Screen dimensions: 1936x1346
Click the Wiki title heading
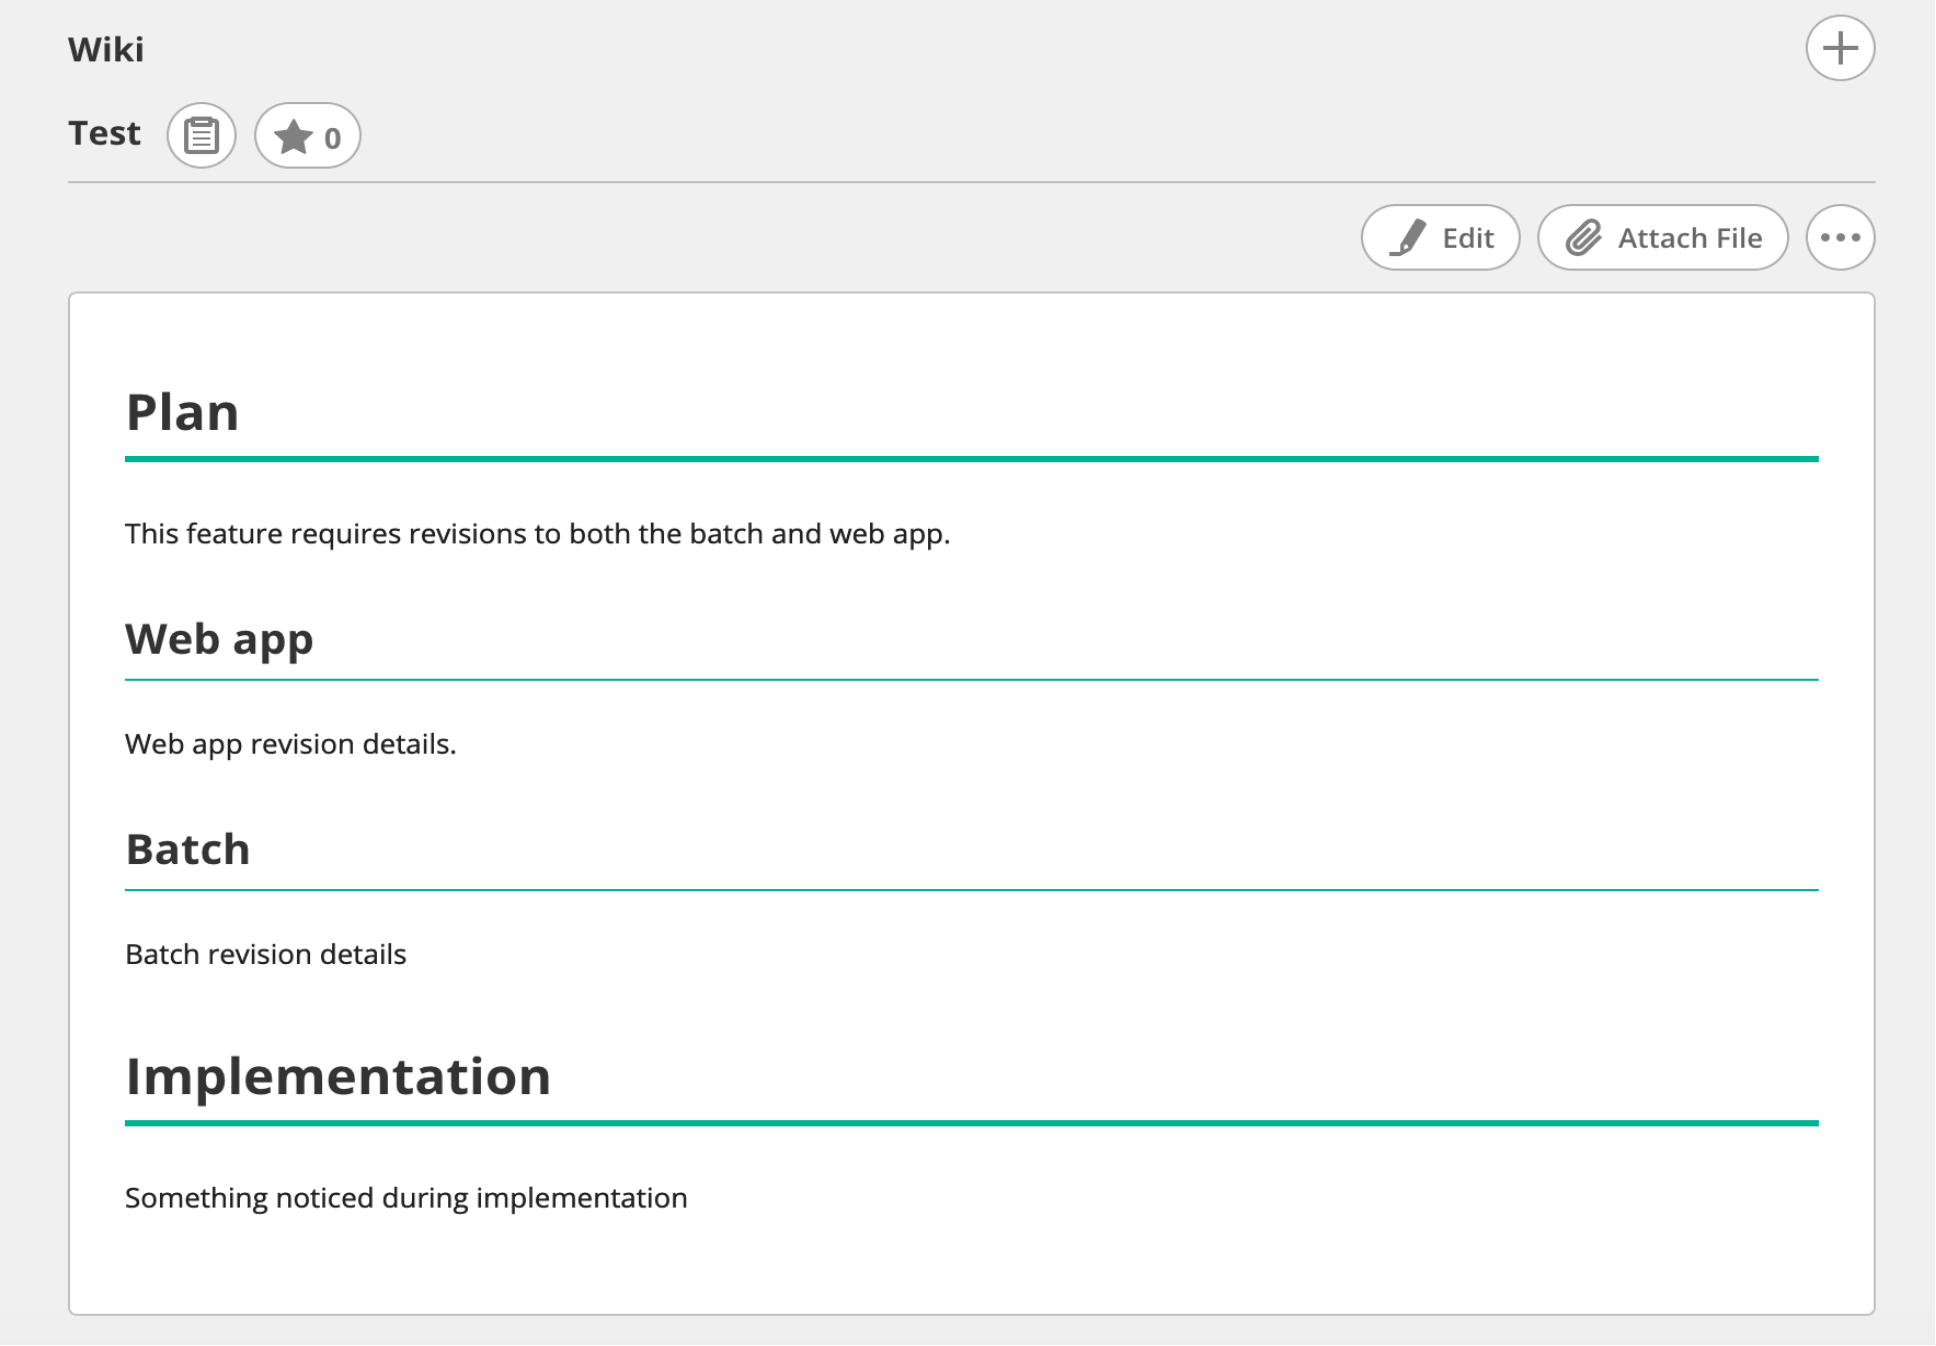pos(106,49)
